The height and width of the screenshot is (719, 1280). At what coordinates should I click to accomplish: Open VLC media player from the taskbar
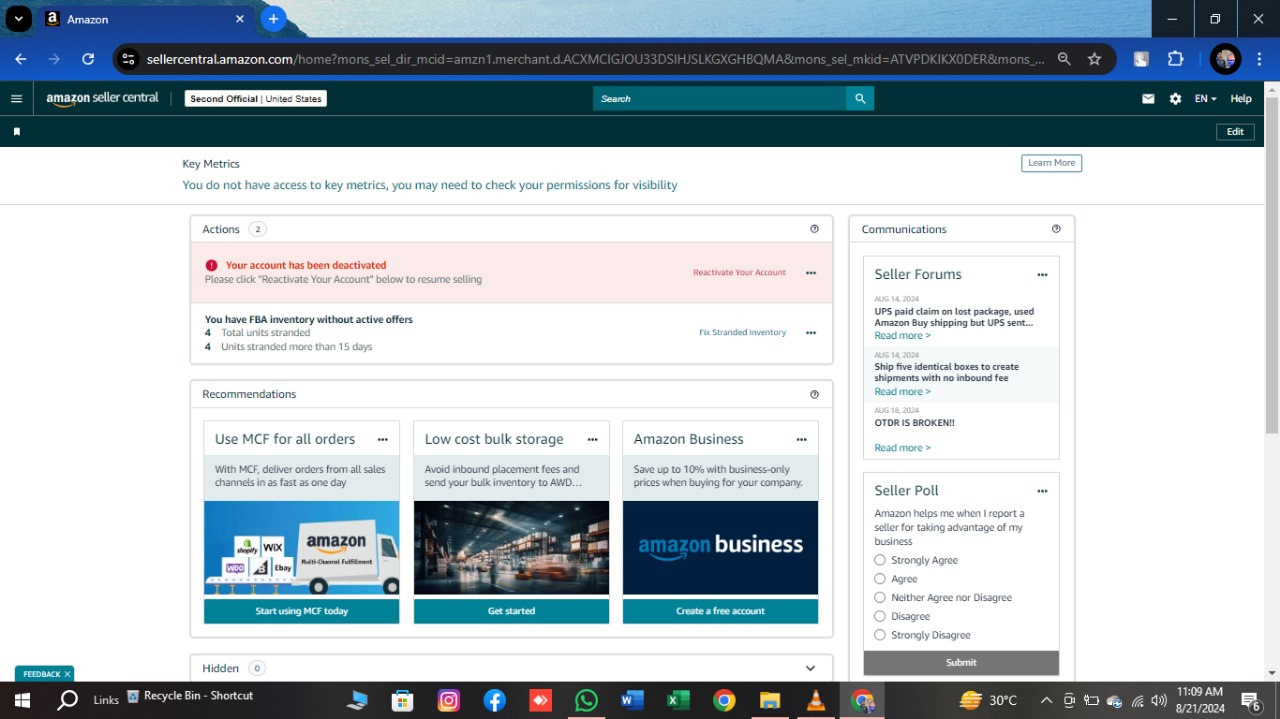(816, 700)
